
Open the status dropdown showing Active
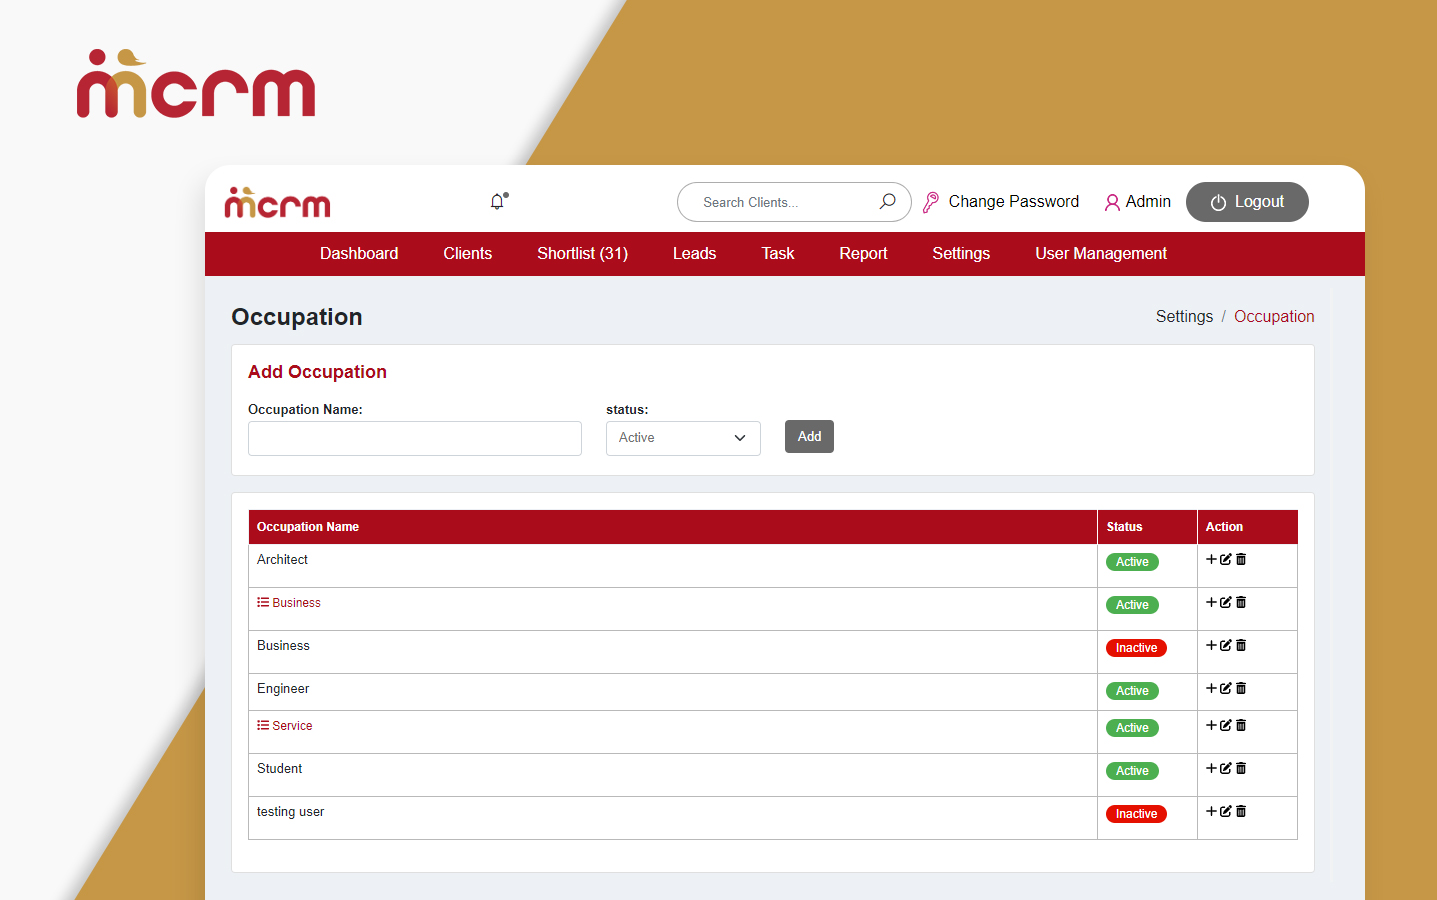[683, 438]
